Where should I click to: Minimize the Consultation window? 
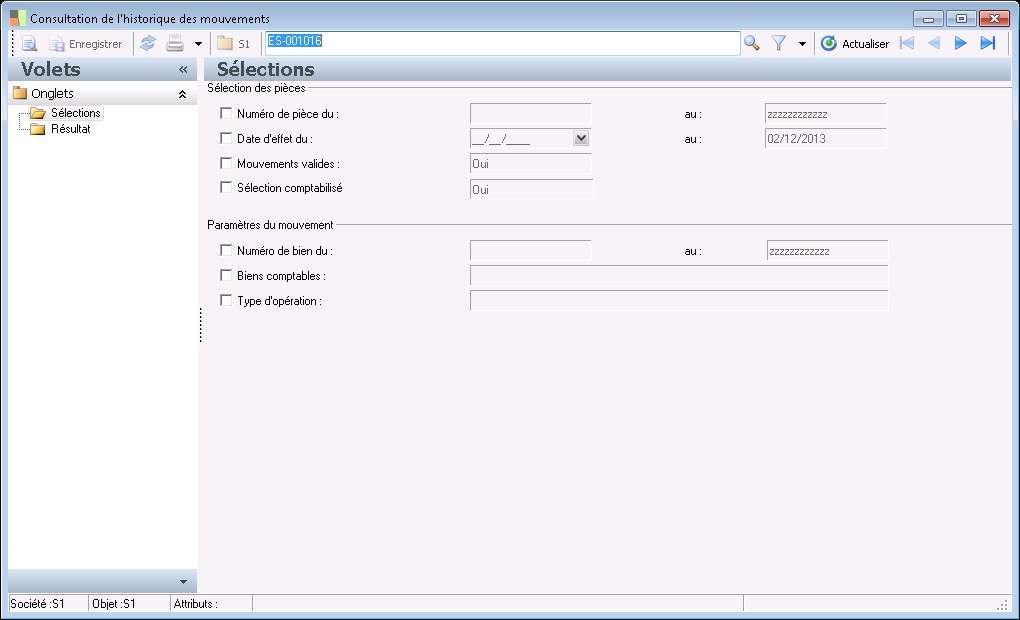928,18
